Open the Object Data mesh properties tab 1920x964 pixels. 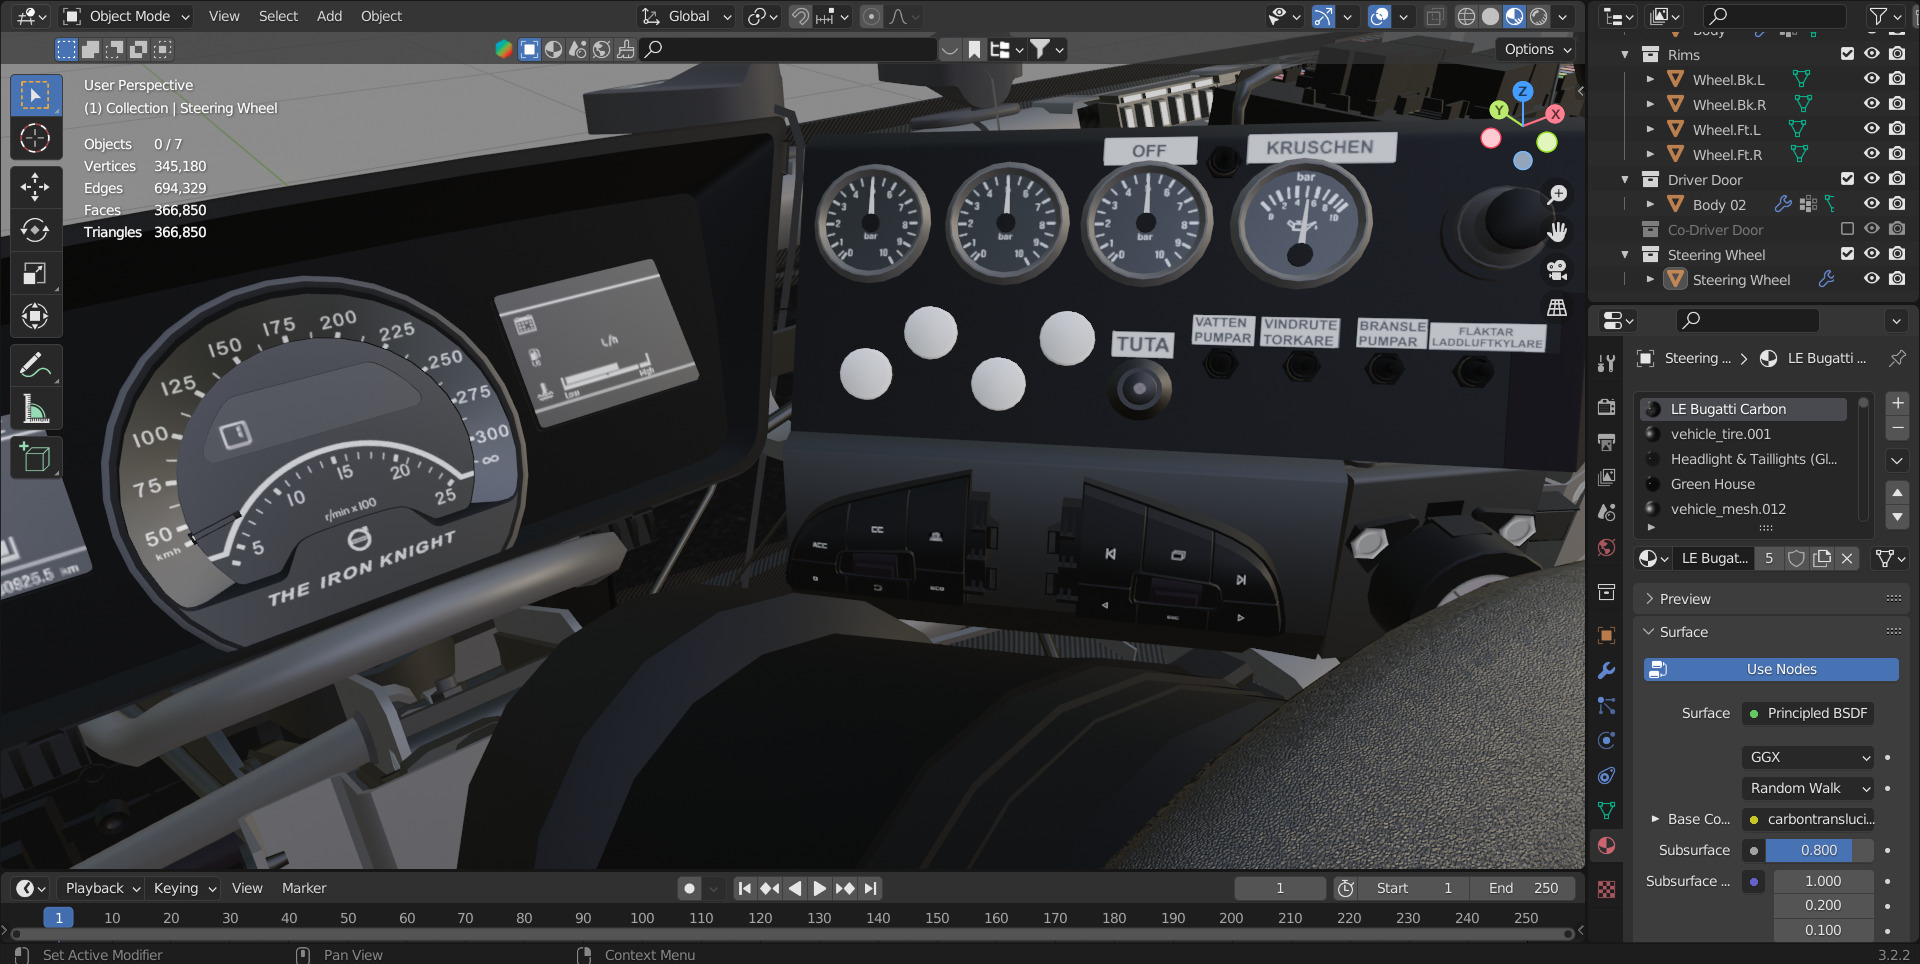tap(1606, 811)
